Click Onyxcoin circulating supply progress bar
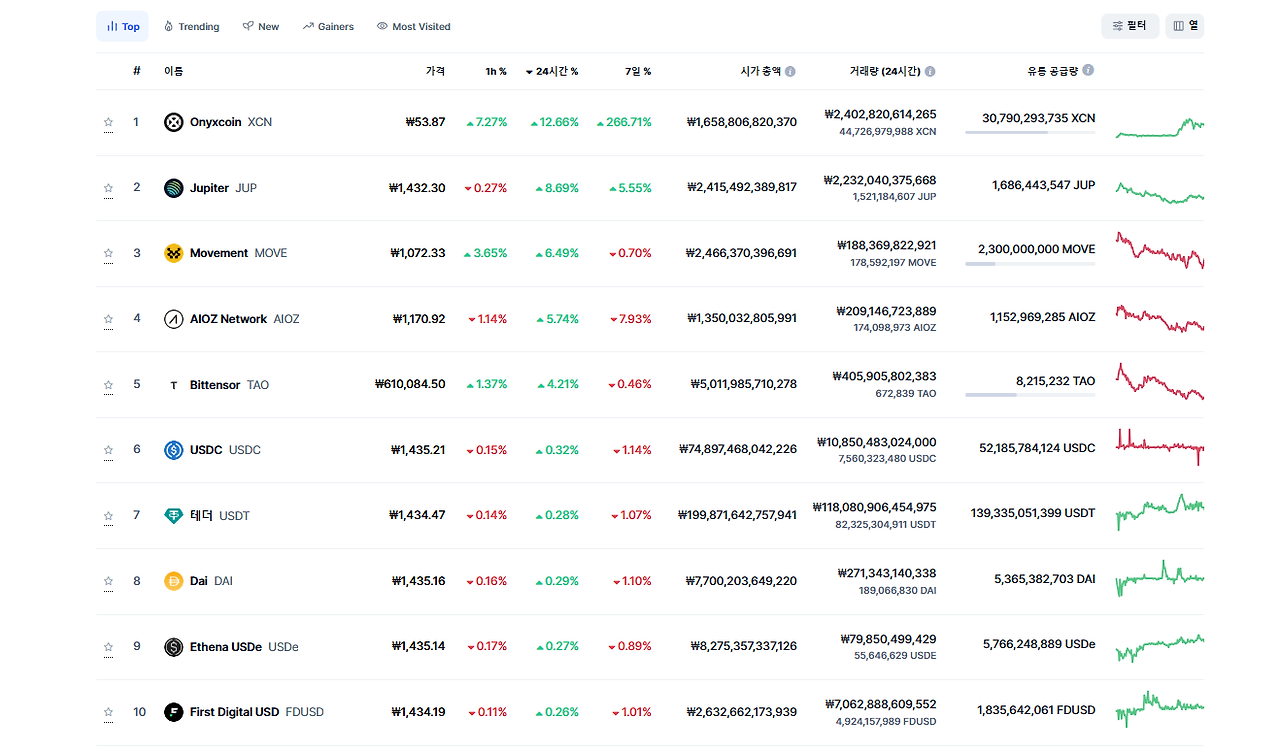1280x751 pixels. tap(1030, 133)
